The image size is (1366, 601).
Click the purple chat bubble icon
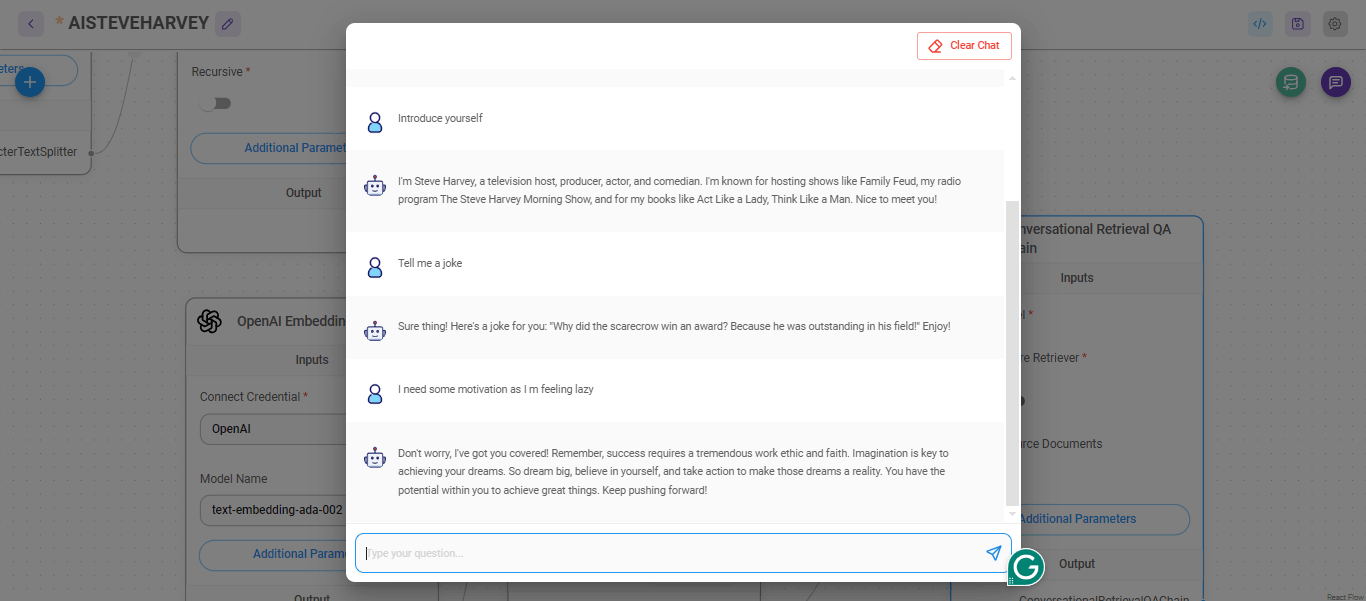pyautogui.click(x=1335, y=82)
